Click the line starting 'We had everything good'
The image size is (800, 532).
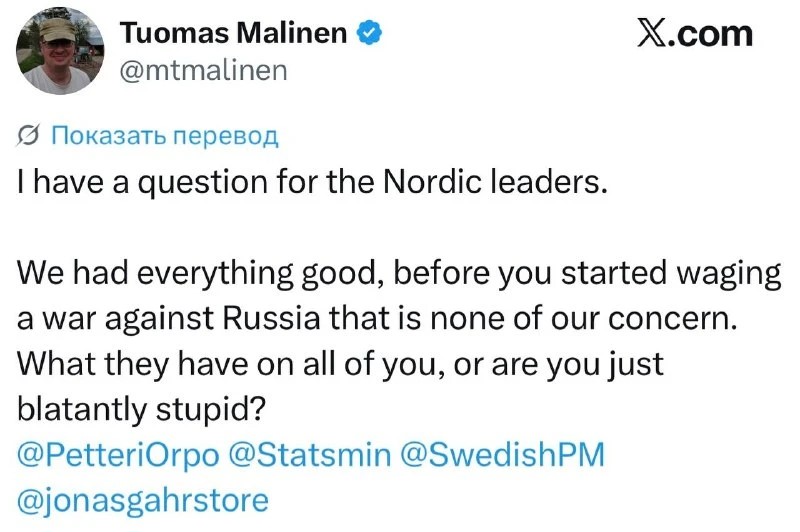click(x=399, y=274)
